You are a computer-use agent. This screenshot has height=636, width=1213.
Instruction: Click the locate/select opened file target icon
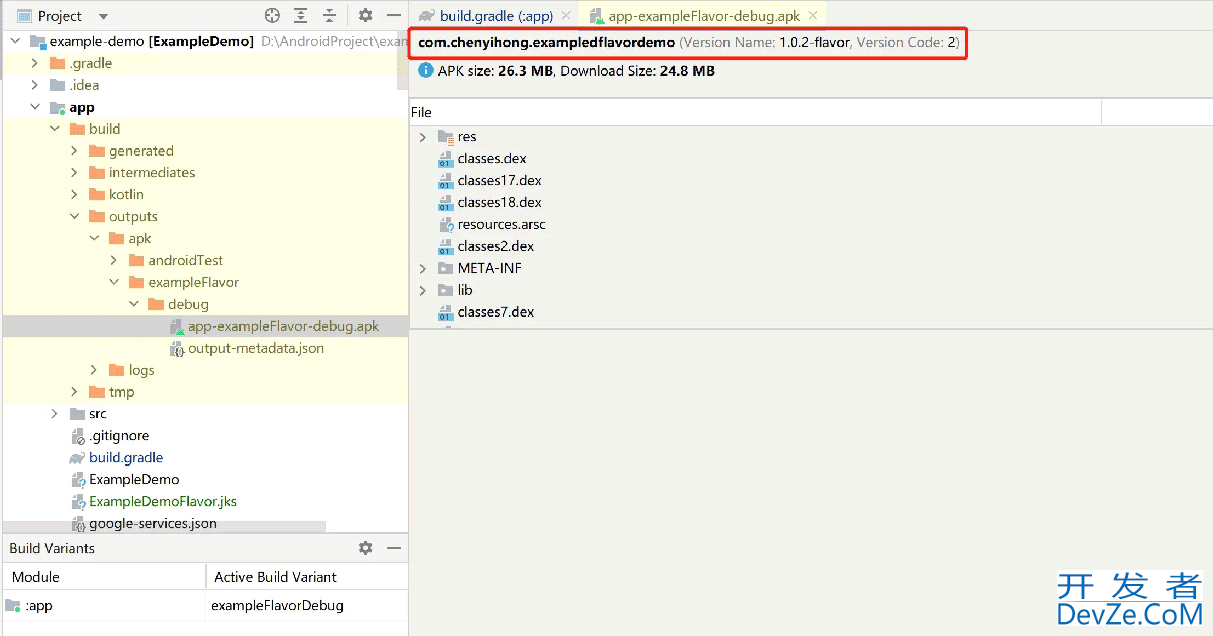(272, 16)
